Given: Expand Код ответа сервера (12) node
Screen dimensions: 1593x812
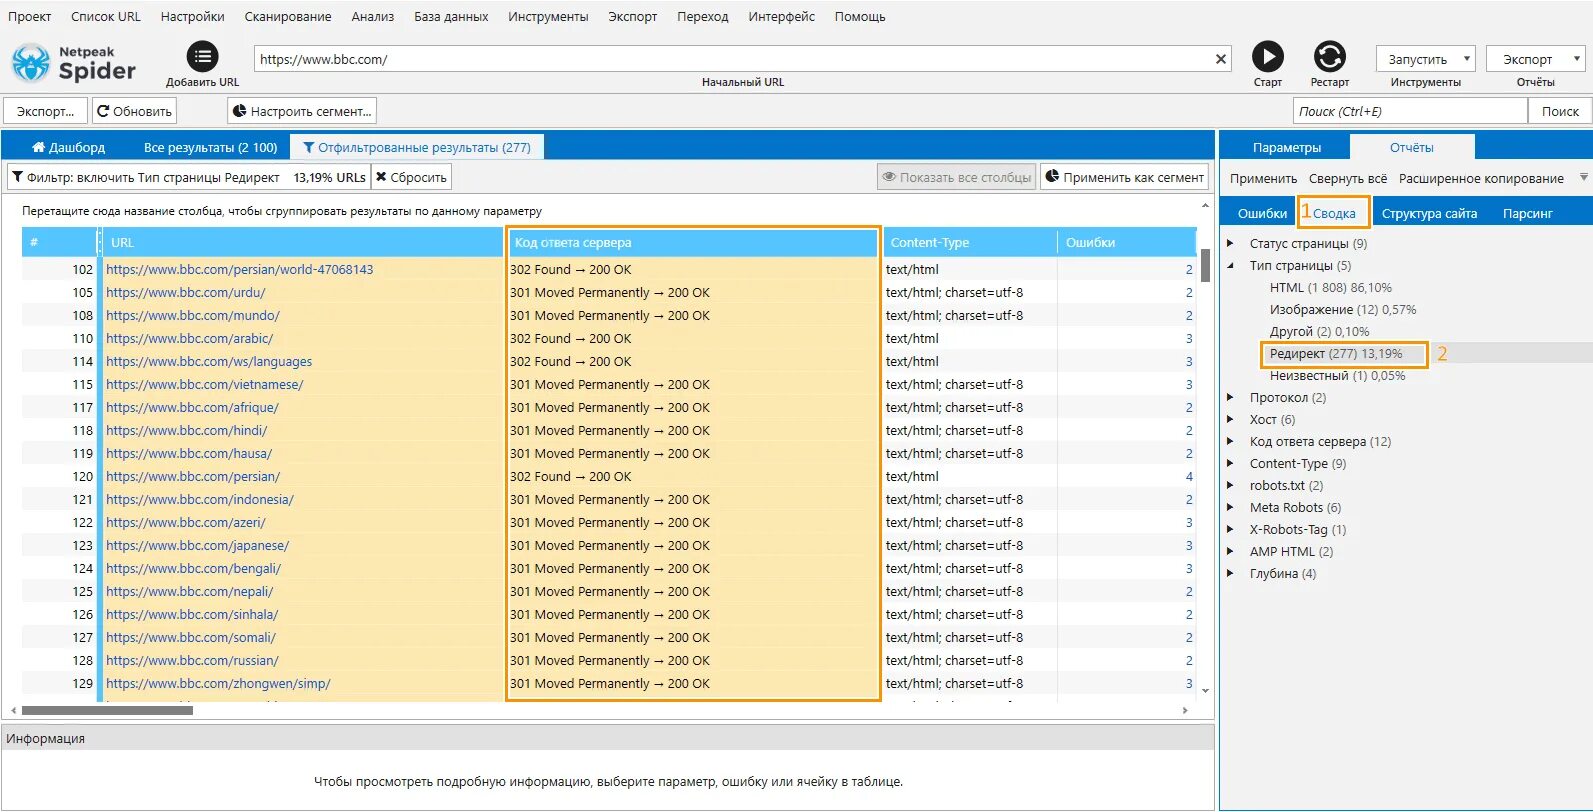Looking at the screenshot, I should pos(1230,441).
